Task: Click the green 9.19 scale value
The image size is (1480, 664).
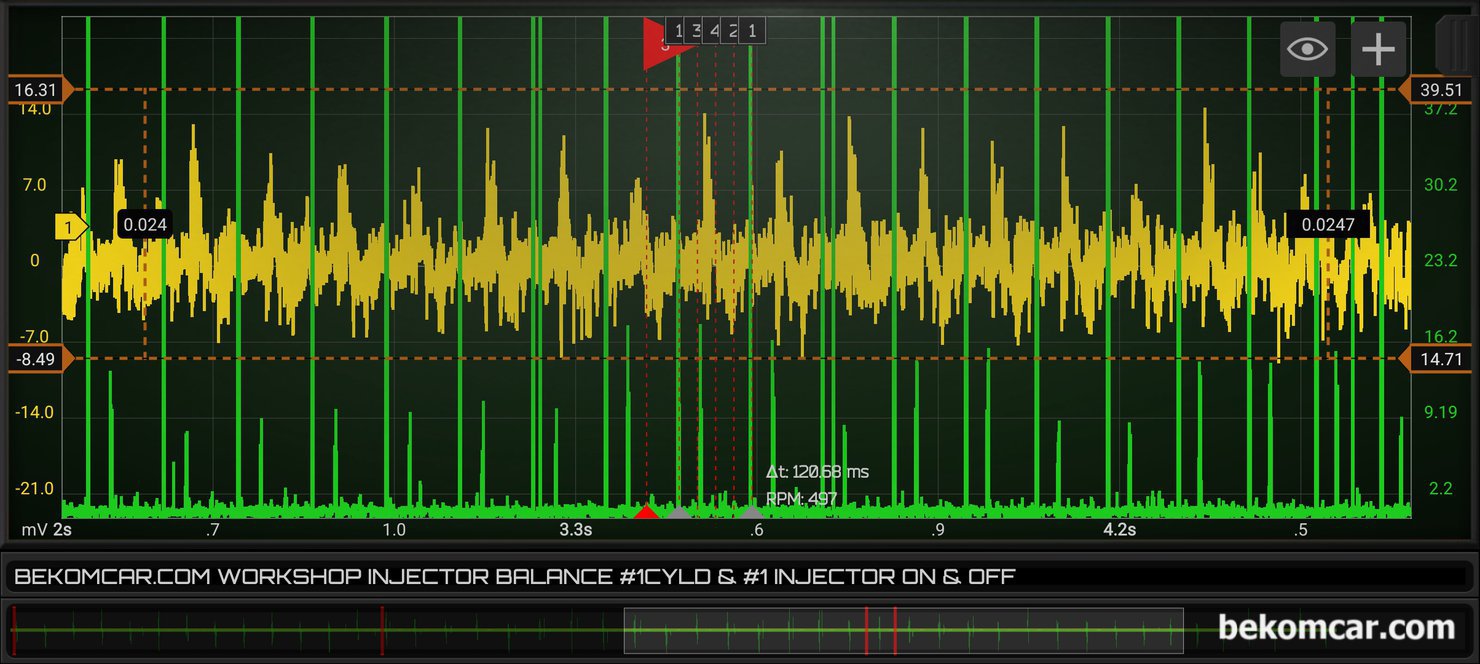Action: [x=1441, y=412]
